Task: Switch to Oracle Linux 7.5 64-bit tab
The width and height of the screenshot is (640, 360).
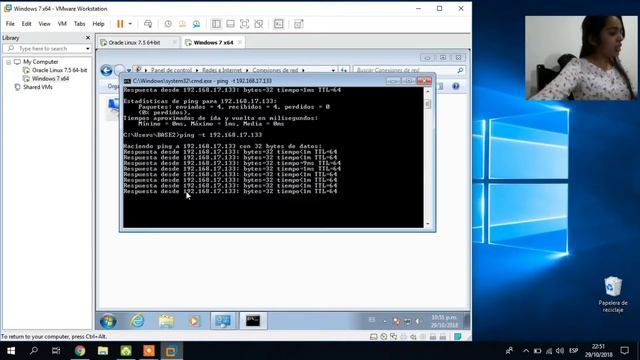Action: (x=134, y=42)
